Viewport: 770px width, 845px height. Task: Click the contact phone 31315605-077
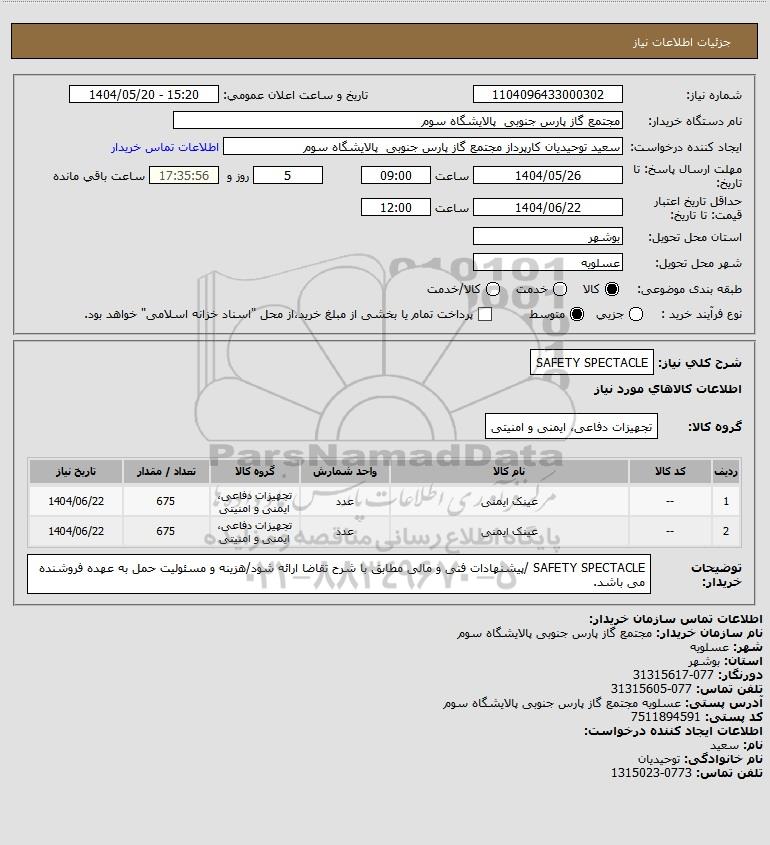(651, 689)
